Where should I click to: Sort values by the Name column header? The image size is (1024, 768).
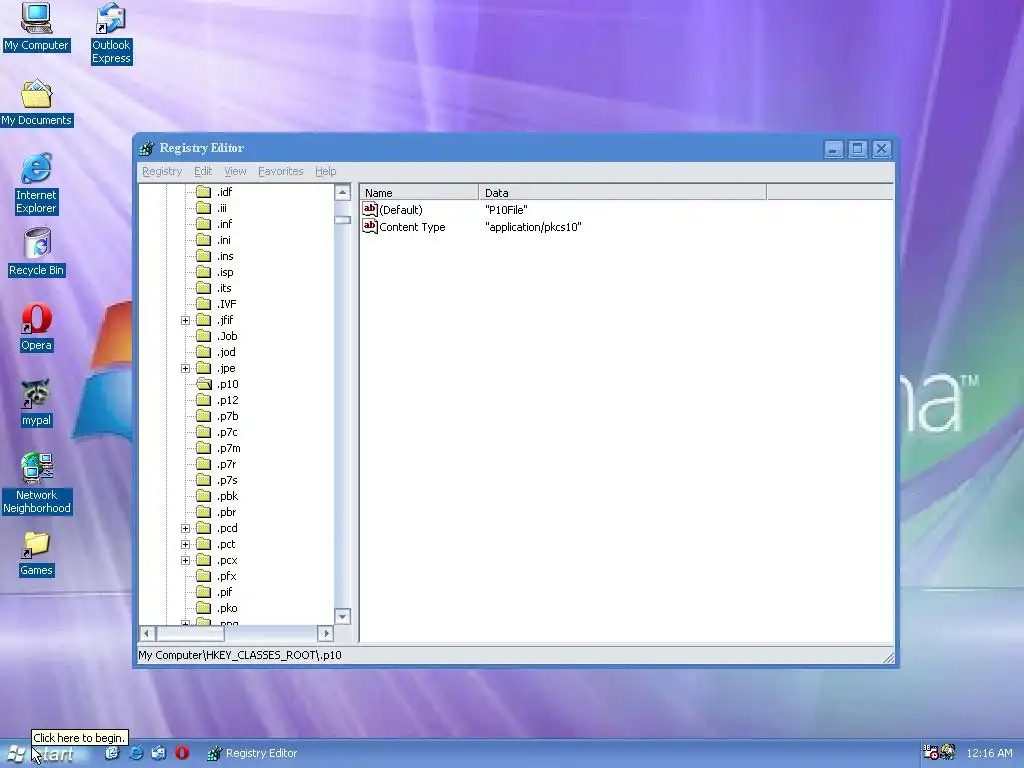point(419,193)
